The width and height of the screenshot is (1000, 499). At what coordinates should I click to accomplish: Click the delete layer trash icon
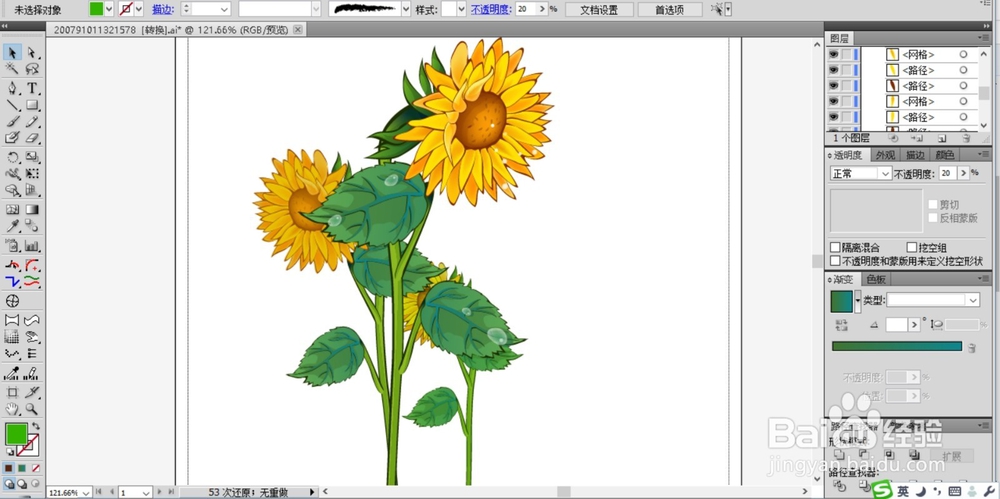(x=964, y=138)
